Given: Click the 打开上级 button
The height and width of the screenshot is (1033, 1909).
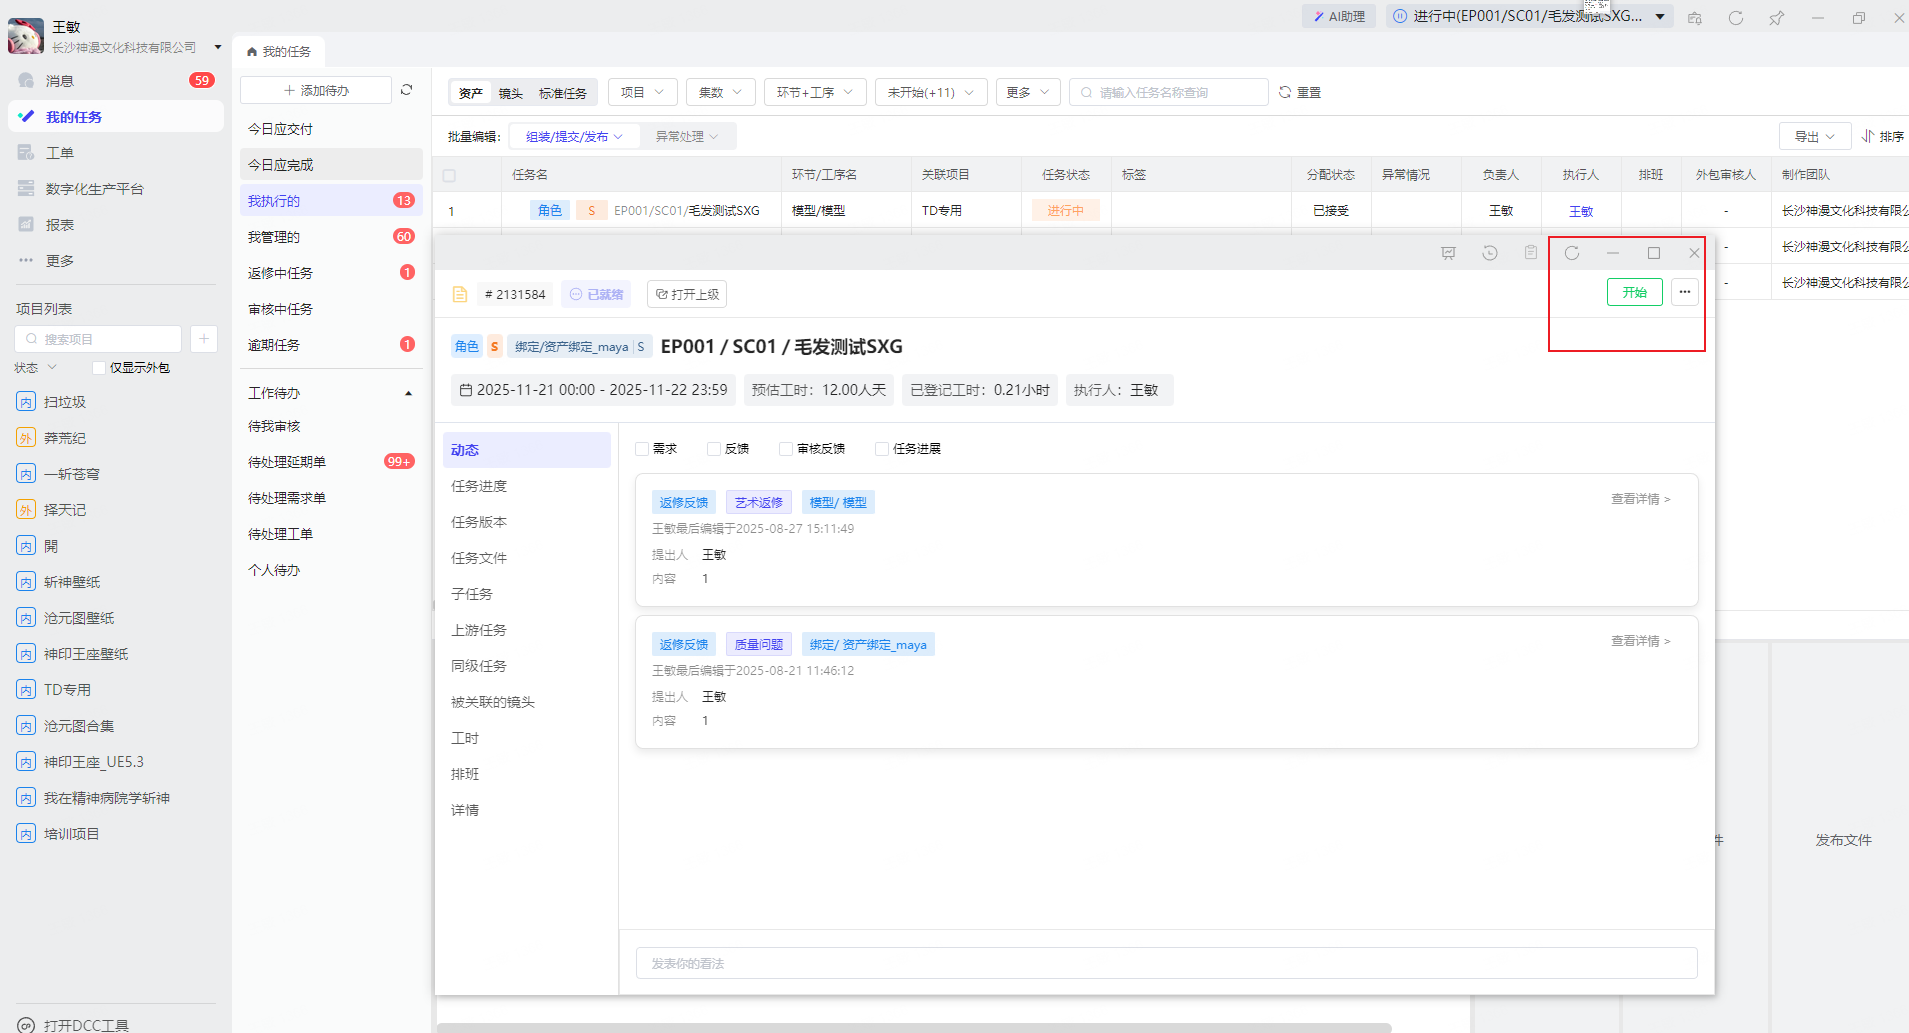Looking at the screenshot, I should pyautogui.click(x=687, y=294).
